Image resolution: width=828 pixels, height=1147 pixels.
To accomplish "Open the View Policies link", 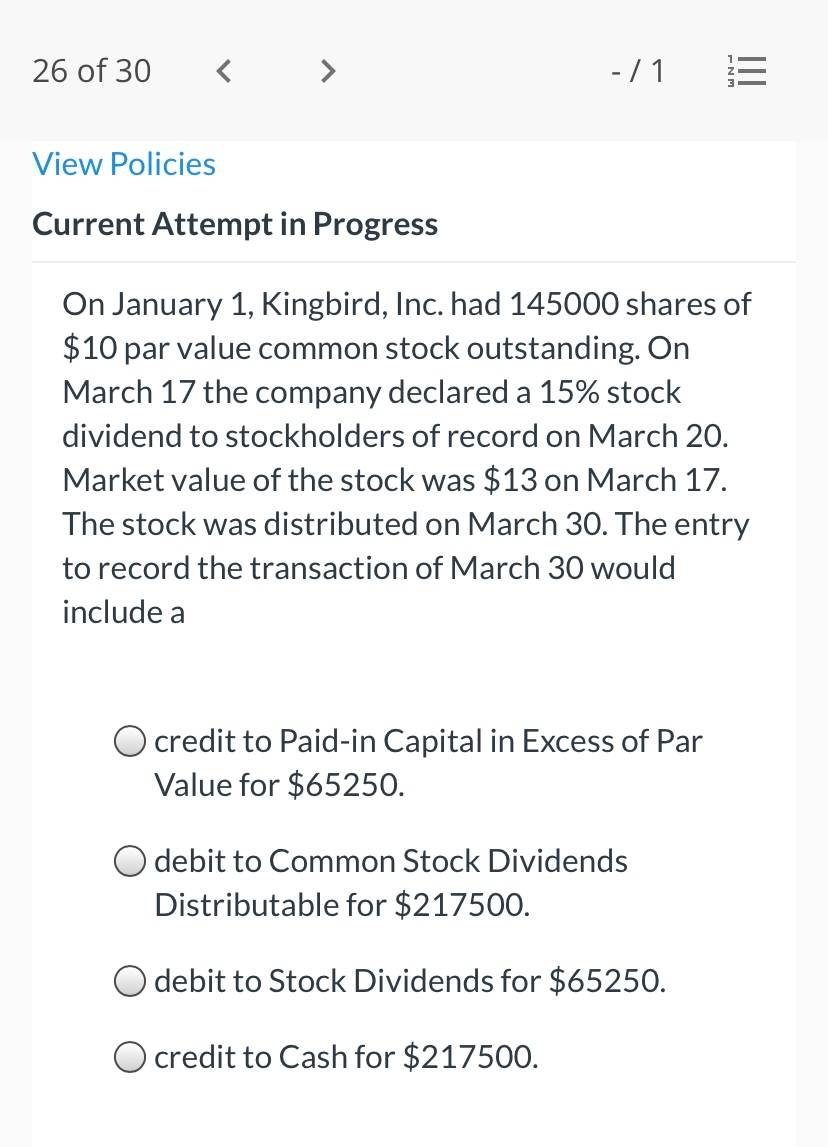I will point(124,164).
